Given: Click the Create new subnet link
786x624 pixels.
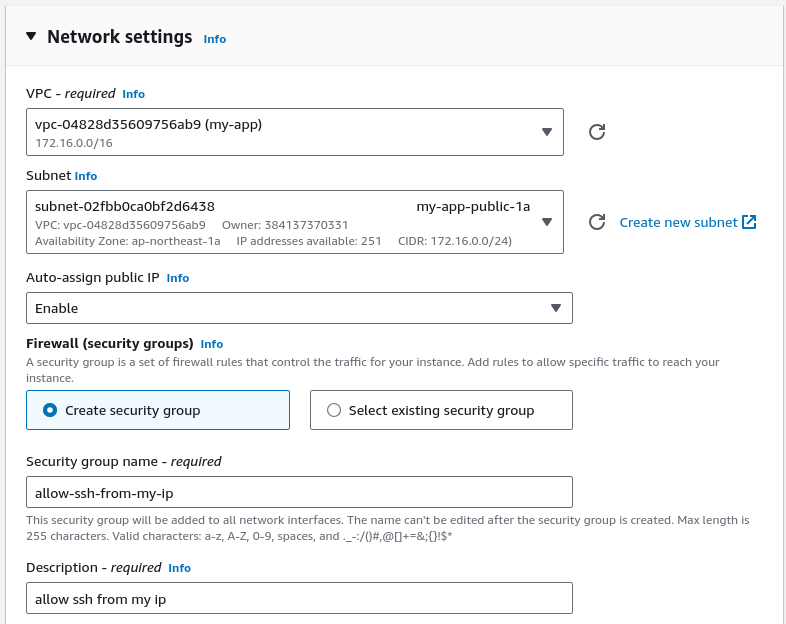Looking at the screenshot, I should tap(678, 222).
